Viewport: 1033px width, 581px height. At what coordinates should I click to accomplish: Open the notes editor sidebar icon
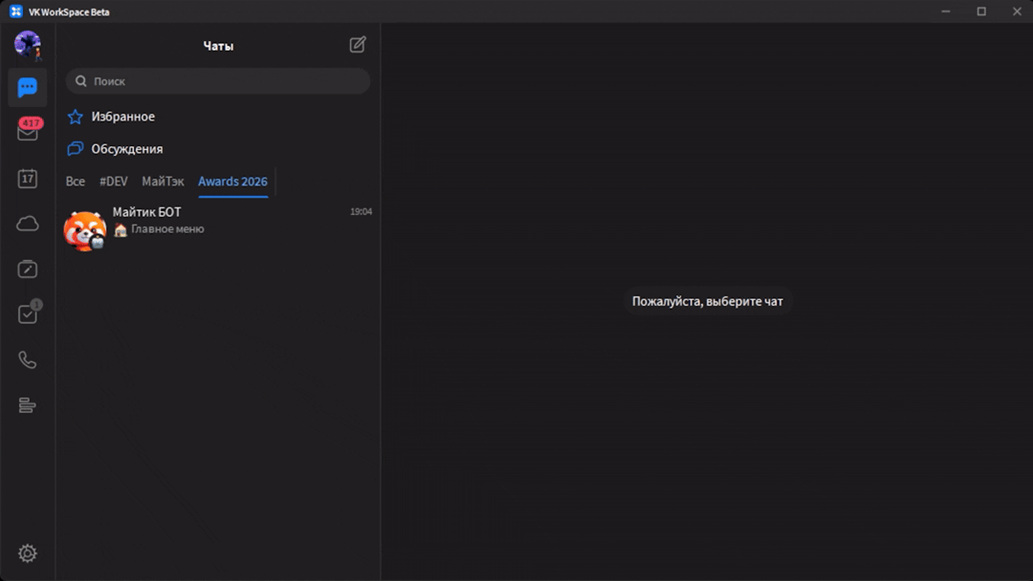27,269
